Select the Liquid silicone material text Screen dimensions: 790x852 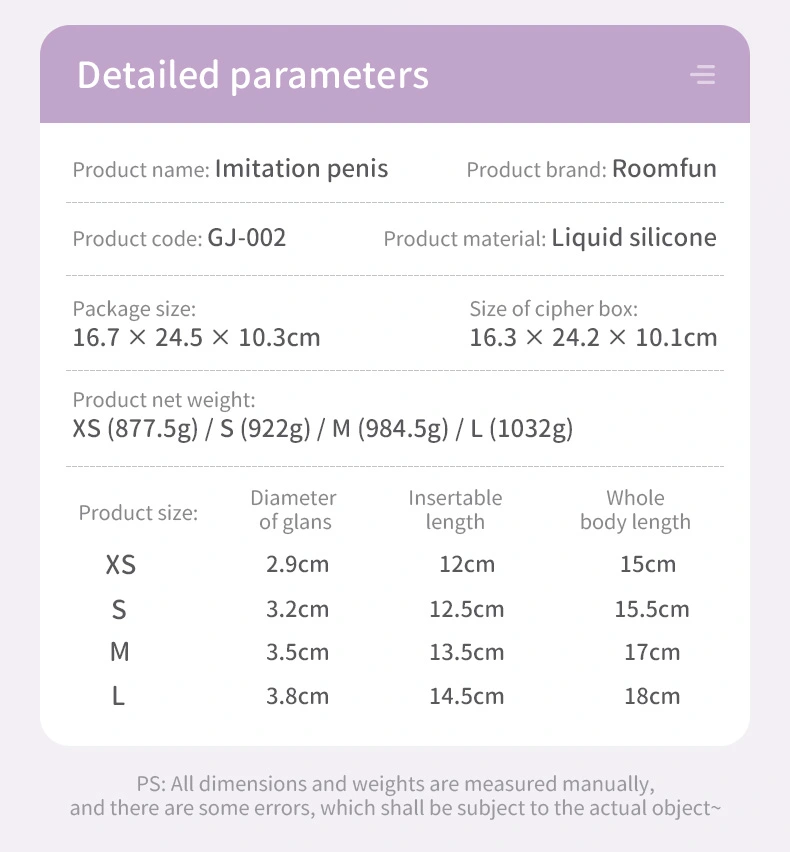click(x=634, y=238)
